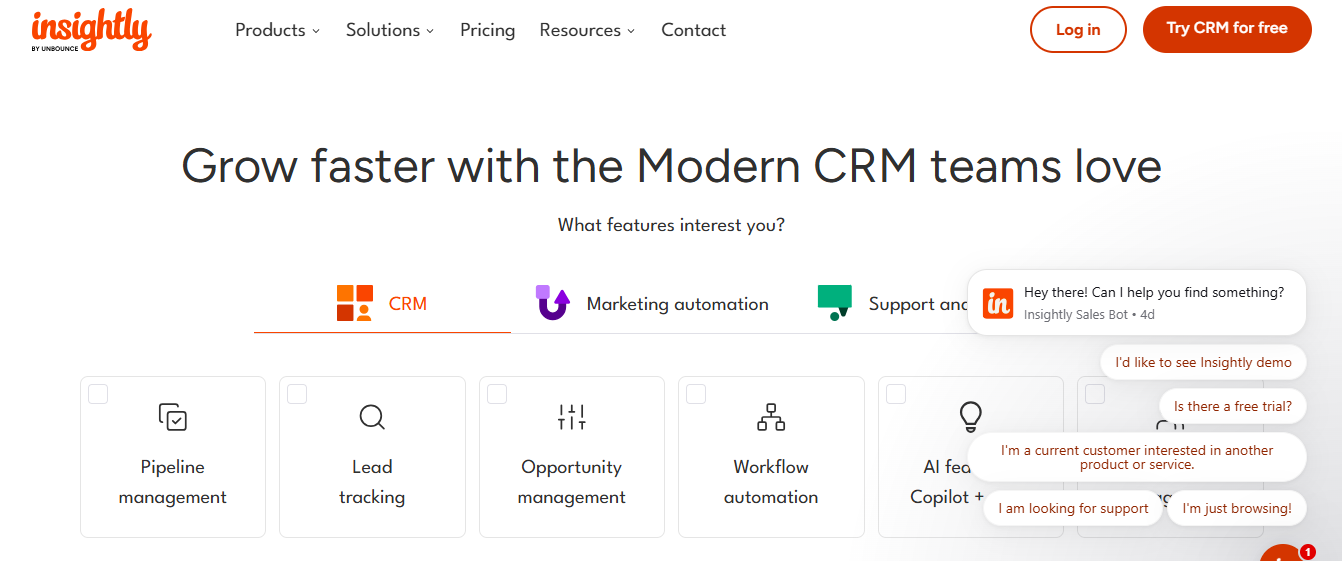Expand the Resources dropdown menu

tap(587, 30)
